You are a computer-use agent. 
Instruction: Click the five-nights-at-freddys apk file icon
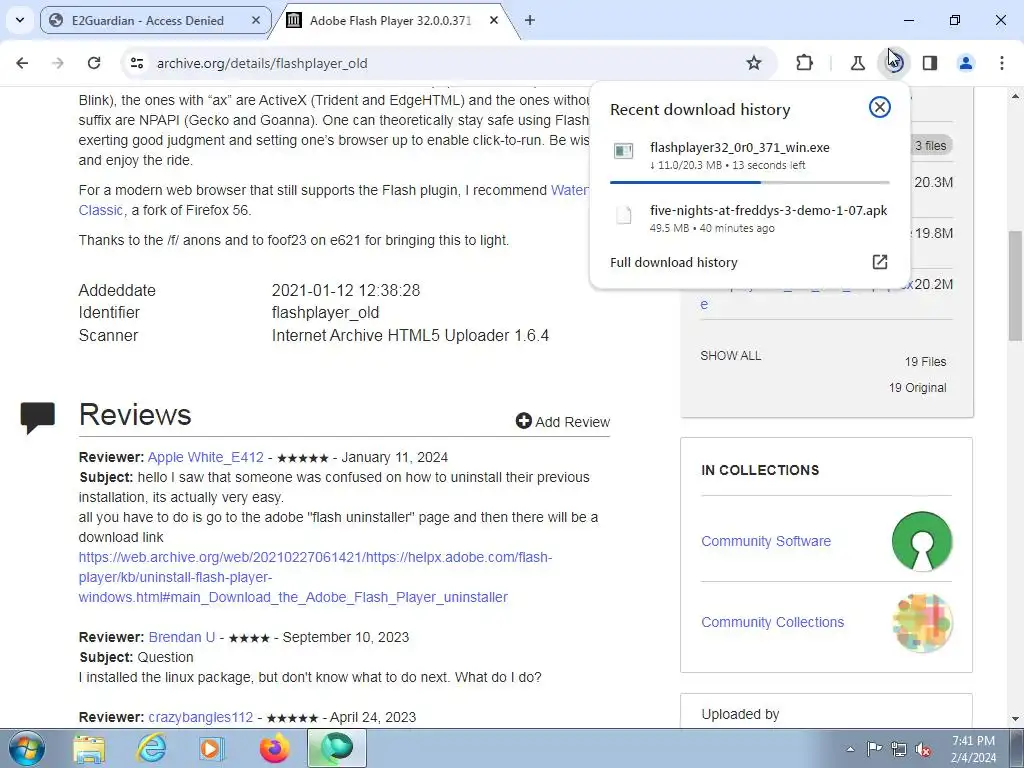(x=624, y=215)
